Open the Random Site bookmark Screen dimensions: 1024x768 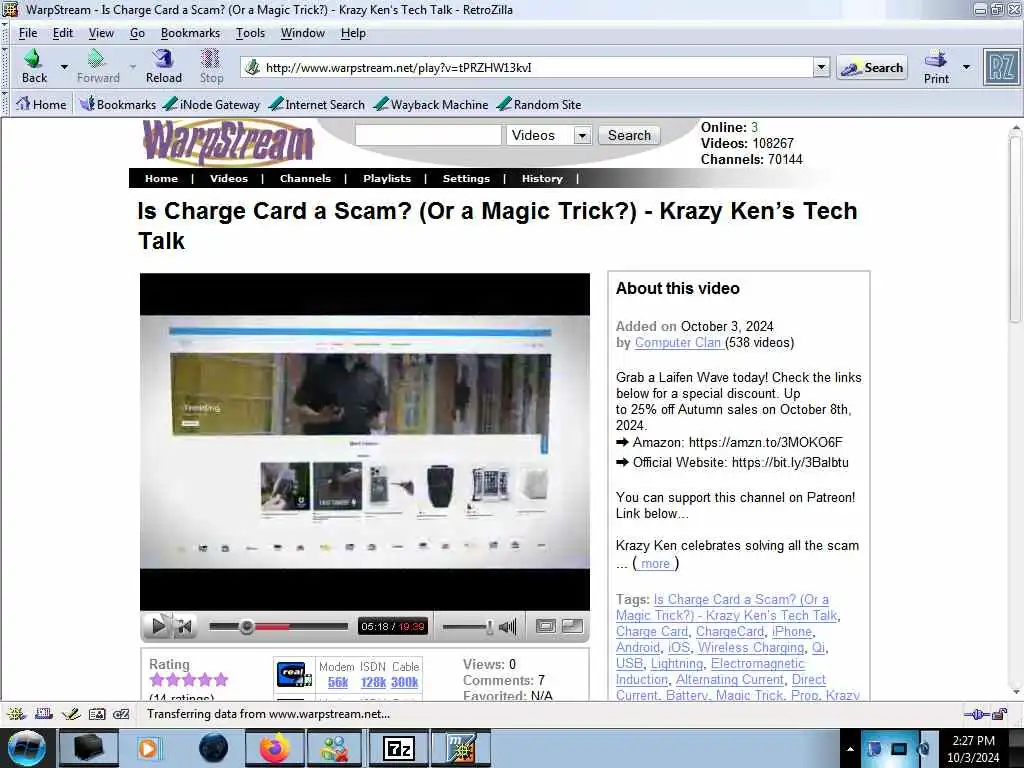539,104
